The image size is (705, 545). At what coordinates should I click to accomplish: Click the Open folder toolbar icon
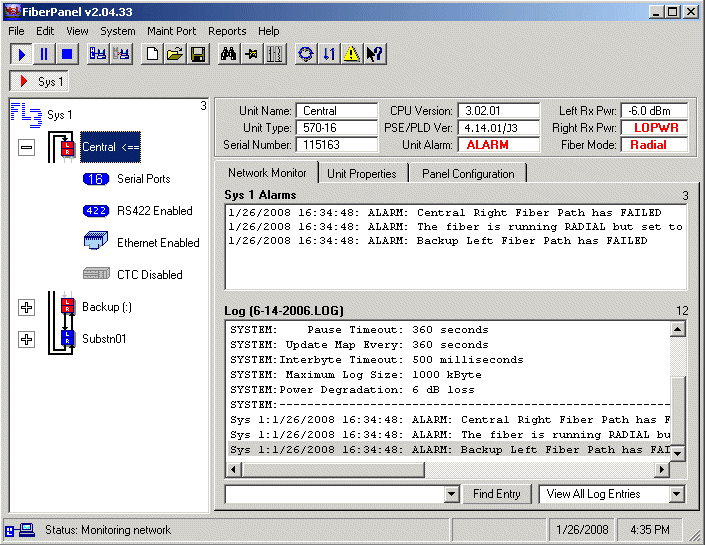click(175, 54)
